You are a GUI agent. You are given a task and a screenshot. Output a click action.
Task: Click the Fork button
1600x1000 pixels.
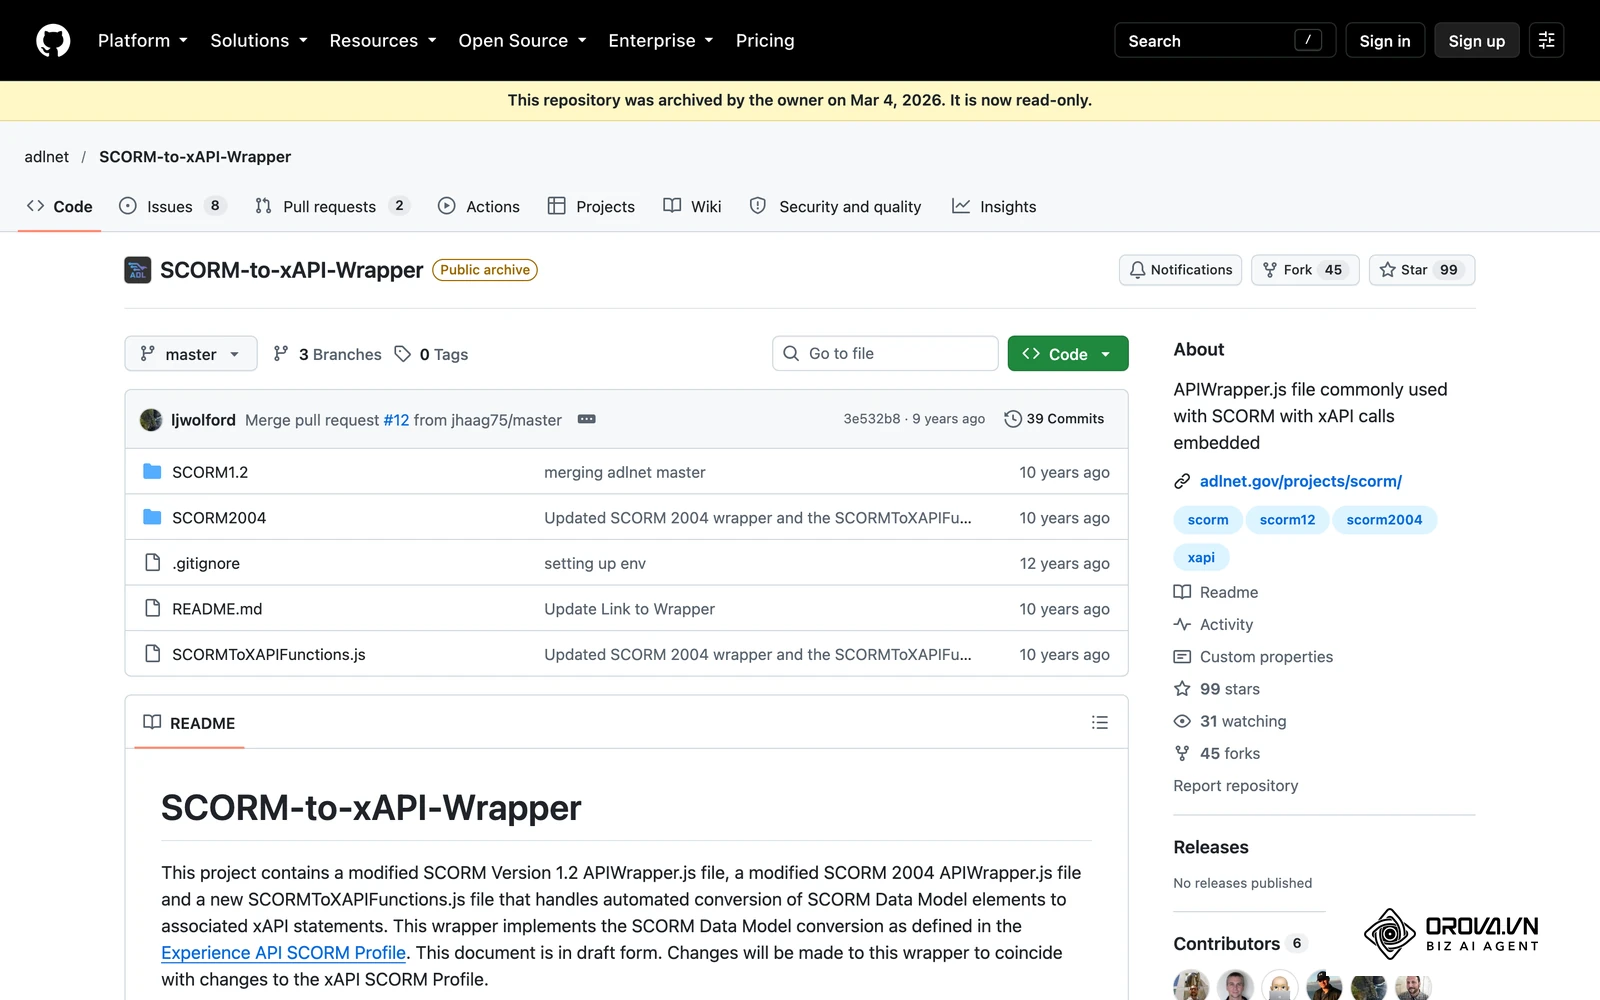[x=1305, y=270]
